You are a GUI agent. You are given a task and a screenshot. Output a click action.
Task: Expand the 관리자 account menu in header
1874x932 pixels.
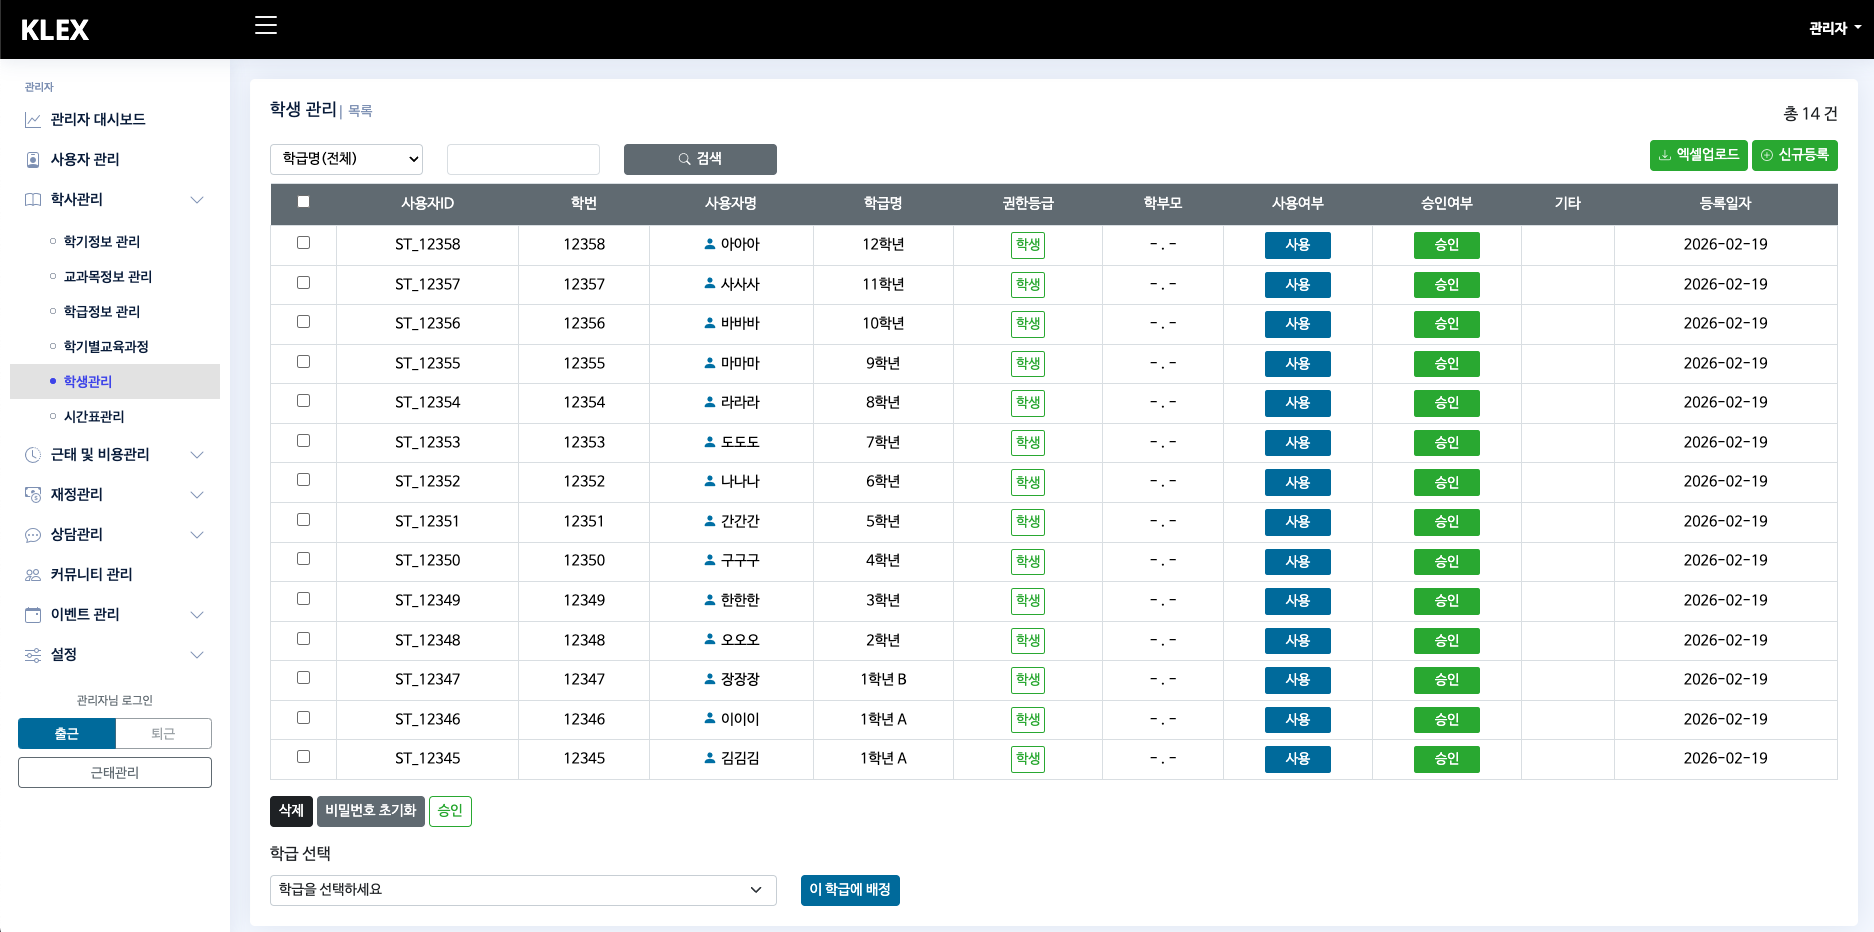[x=1834, y=29]
